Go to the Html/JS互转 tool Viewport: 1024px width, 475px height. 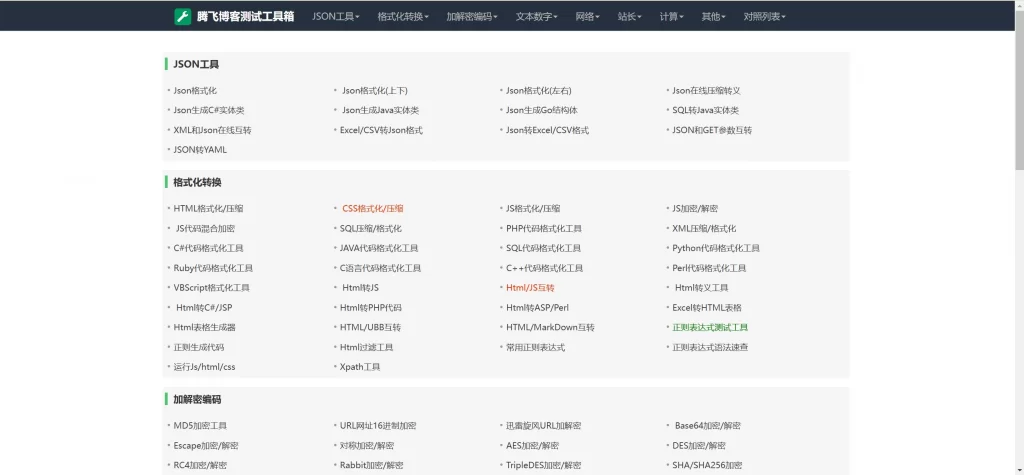click(x=530, y=288)
